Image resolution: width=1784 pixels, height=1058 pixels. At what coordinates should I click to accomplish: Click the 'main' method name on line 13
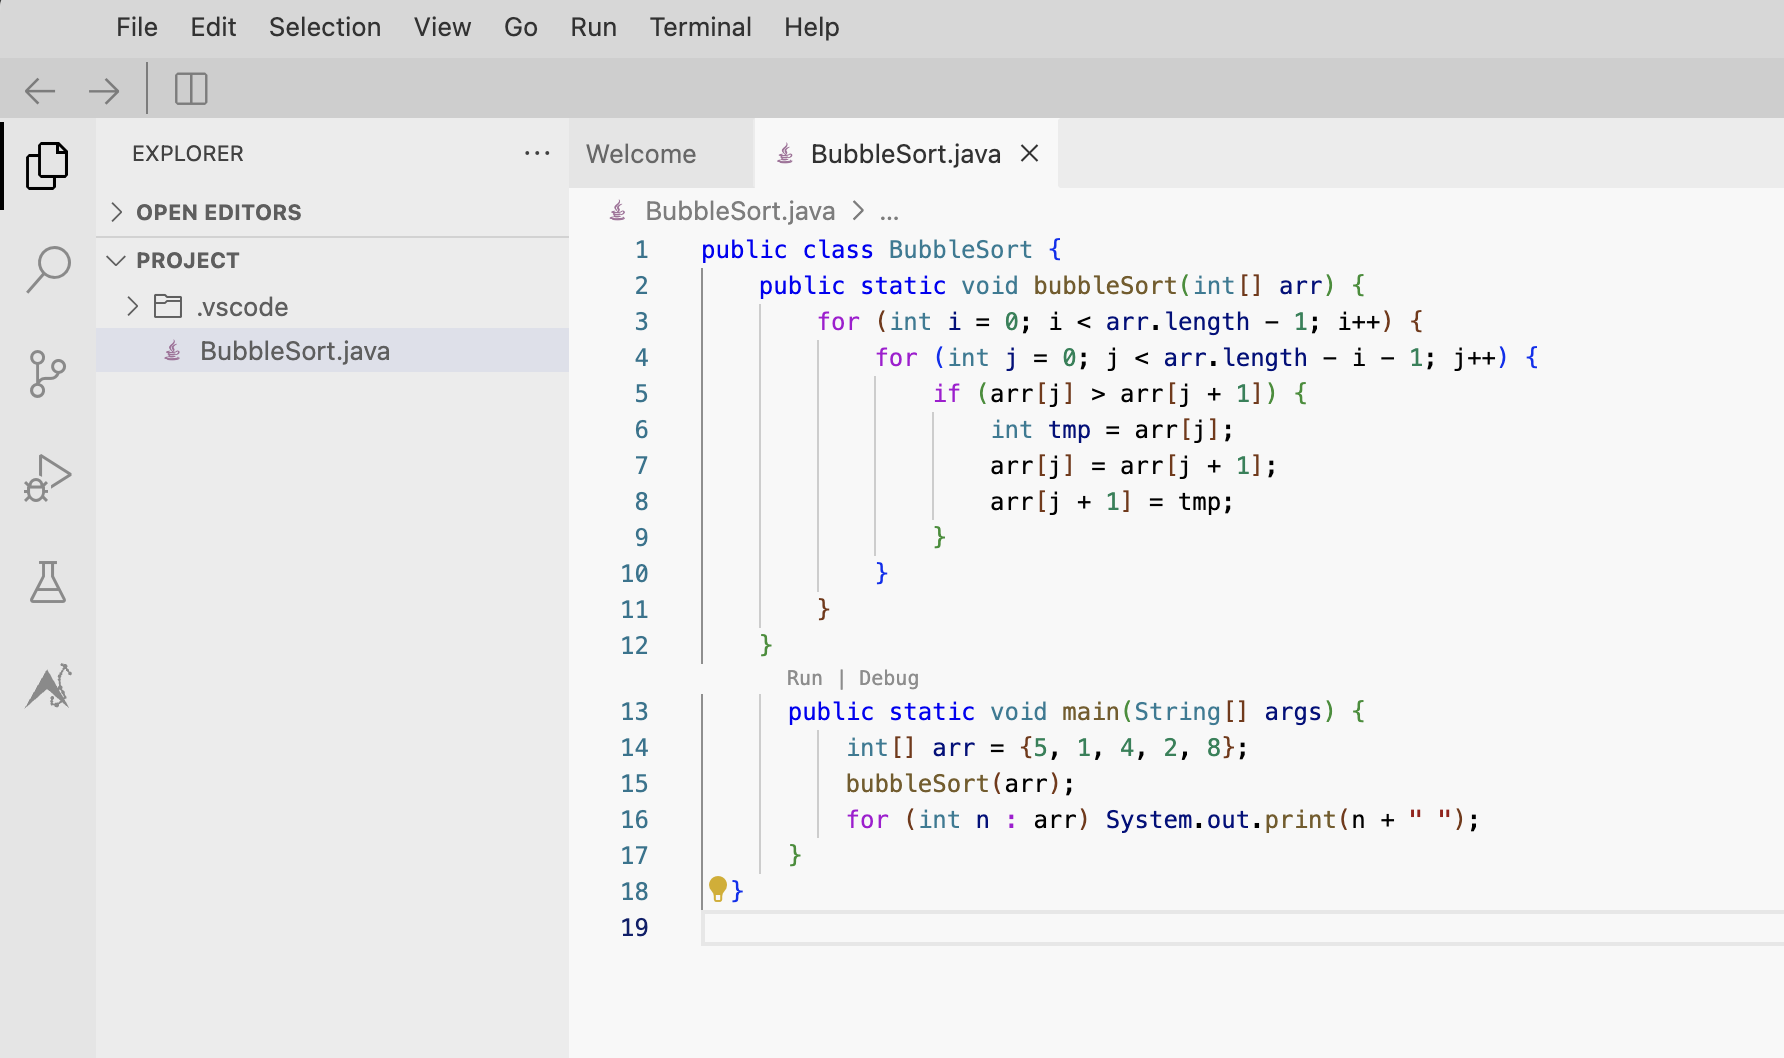click(x=1091, y=711)
